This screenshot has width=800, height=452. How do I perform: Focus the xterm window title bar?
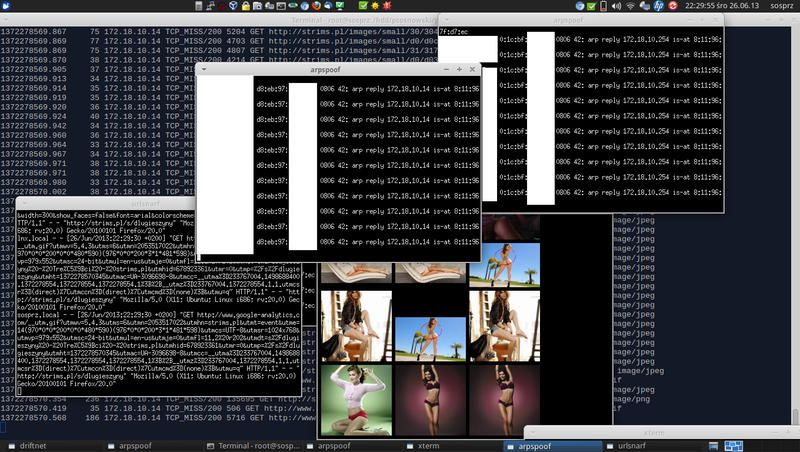pyautogui.click(x=662, y=432)
